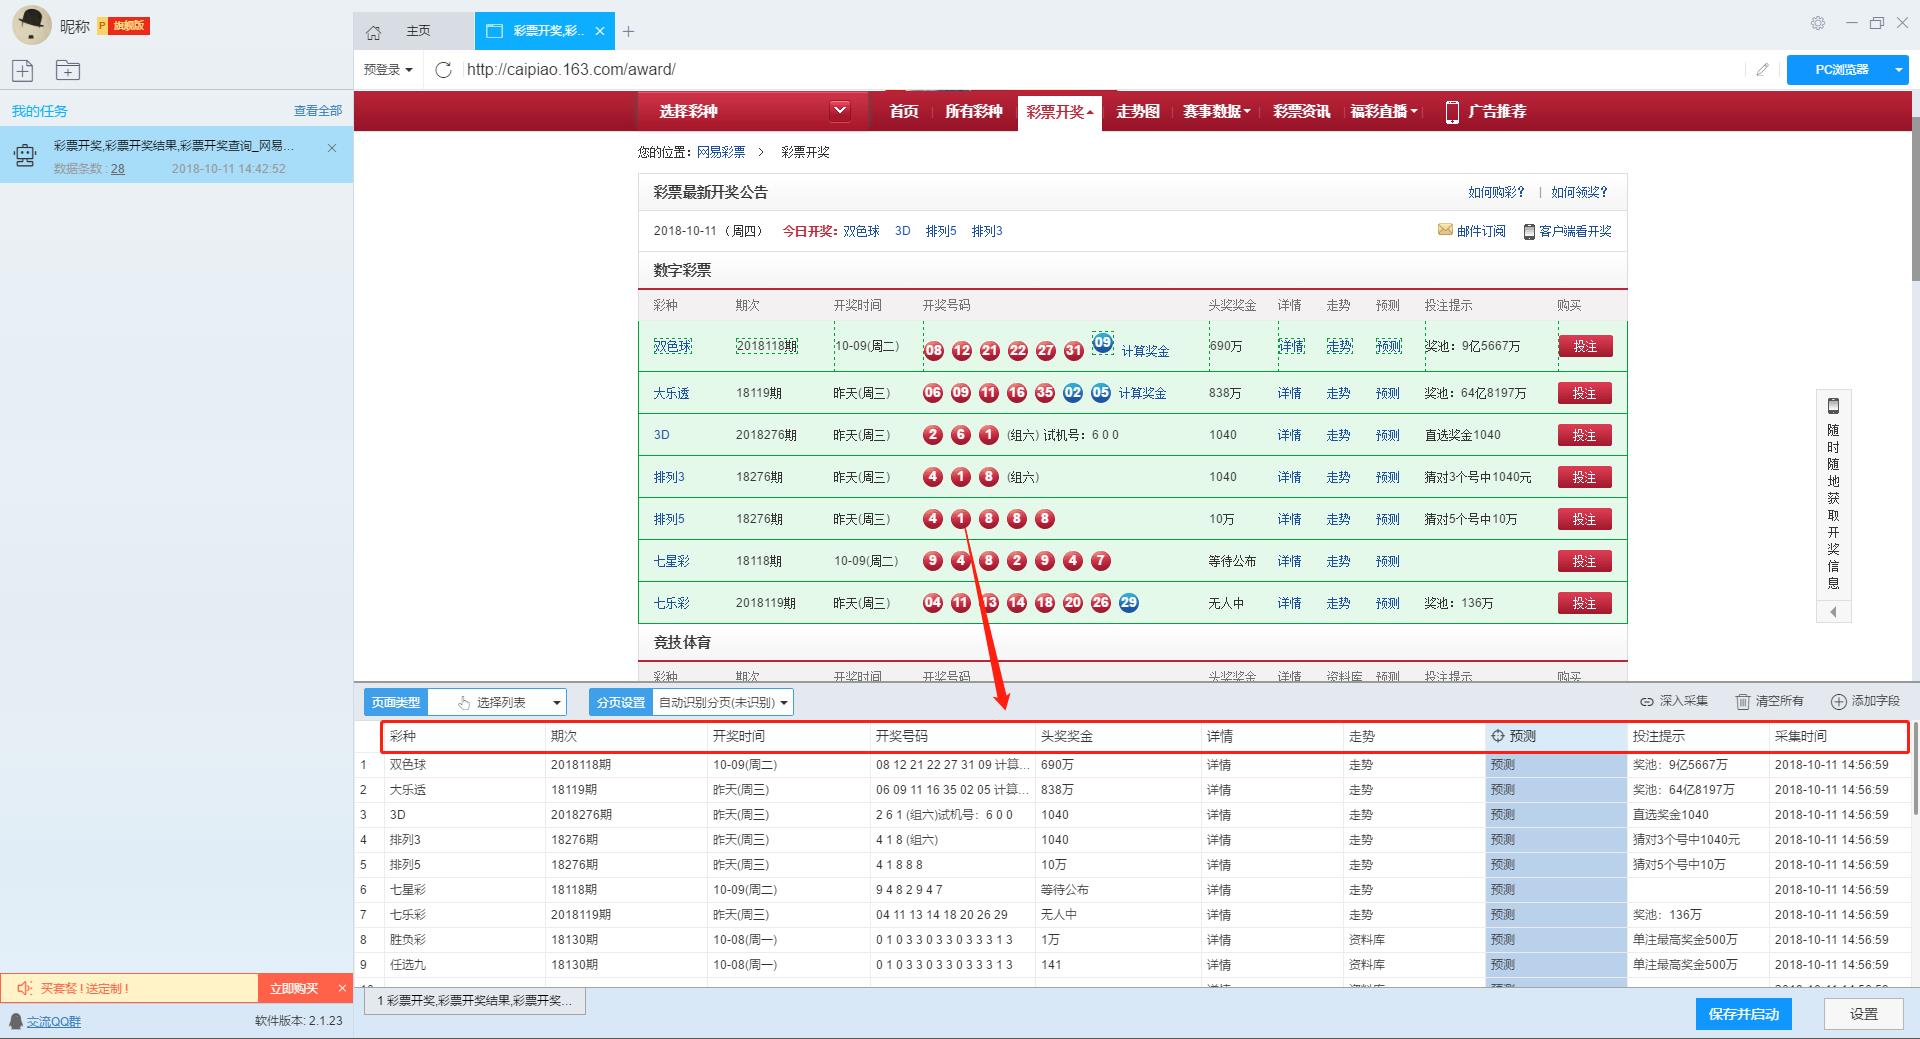Screen dimensions: 1920x1039
Task: Click the home icon on 主页 tab
Action: [x=374, y=32]
